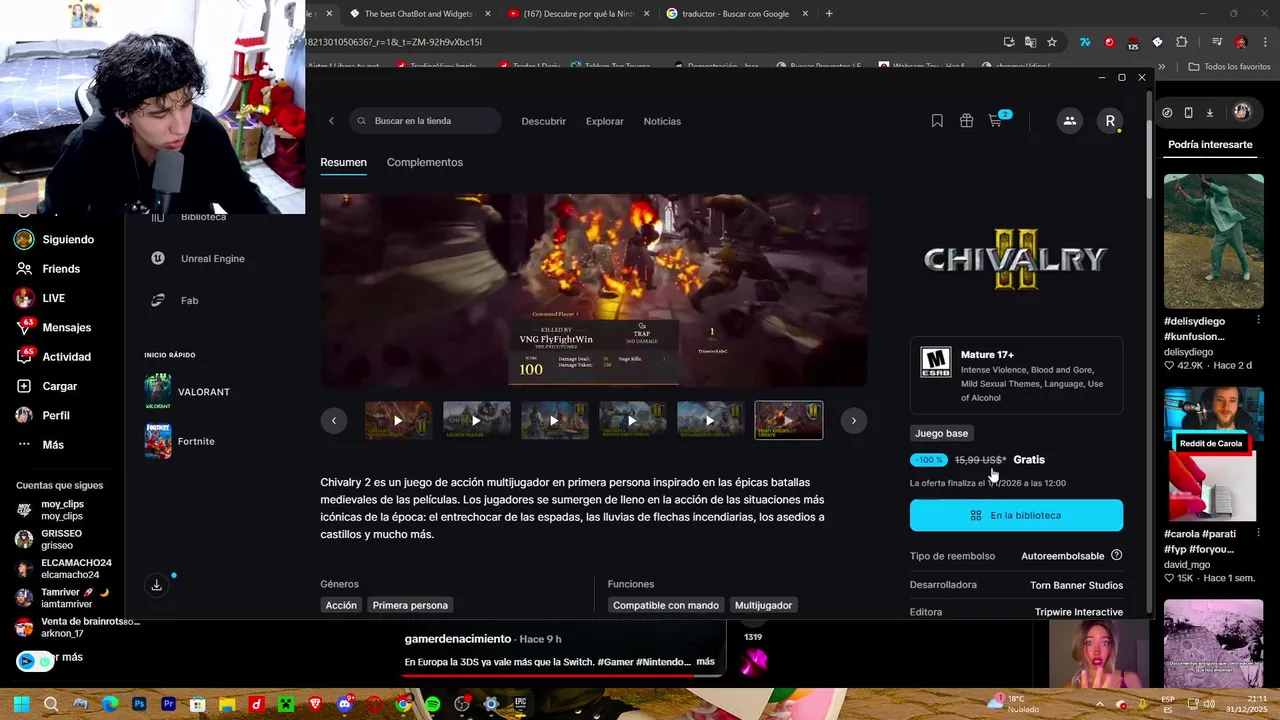Image resolution: width=1280 pixels, height=720 pixels.
Task: Launch Fortnite from quick launch
Action: coord(180,441)
